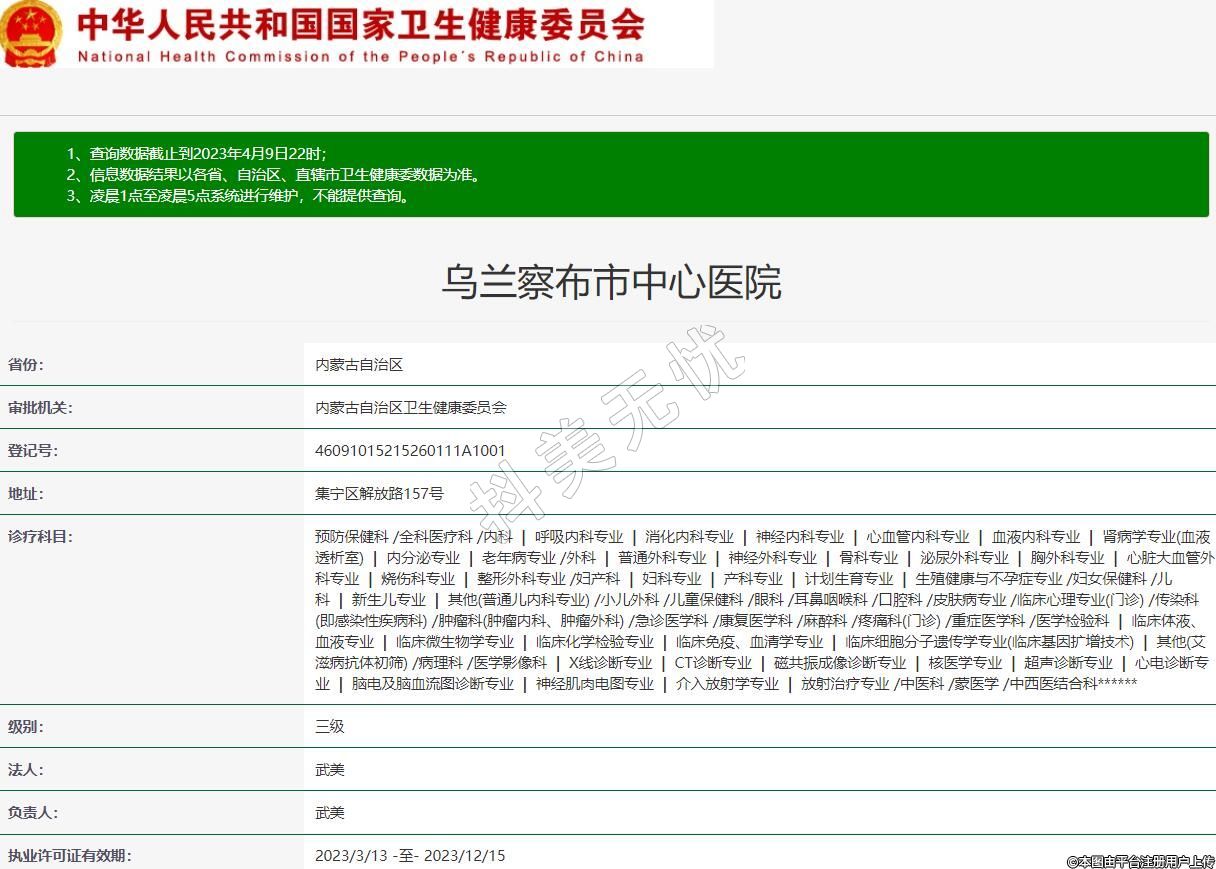Click the 武美 value in the 法人 row

(x=329, y=770)
